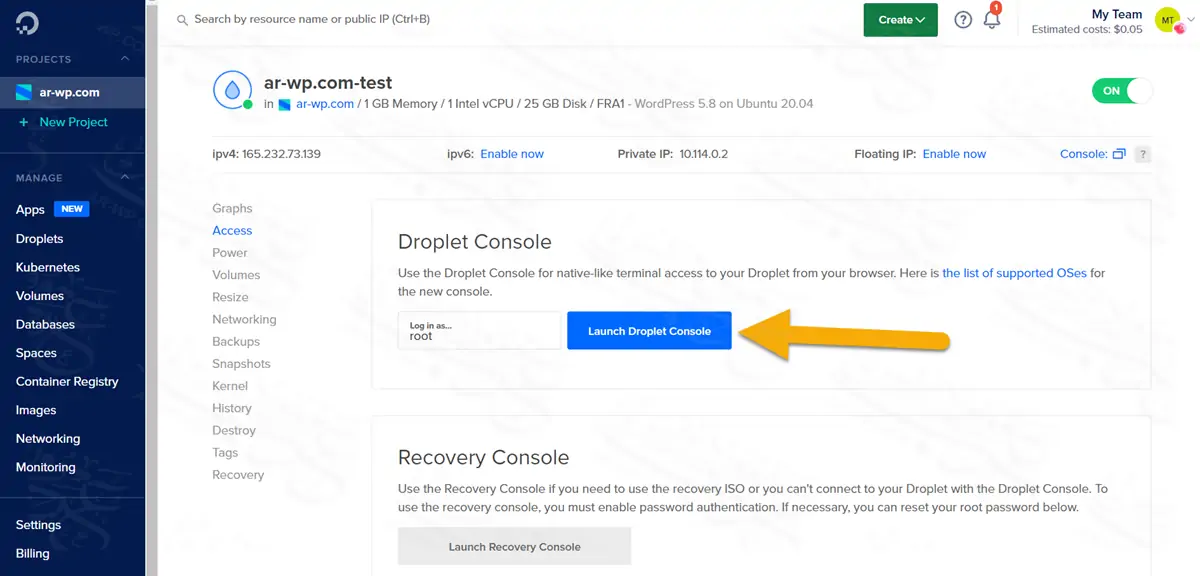The image size is (1200, 576).
Task: Open the Create dropdown button
Action: [901, 20]
